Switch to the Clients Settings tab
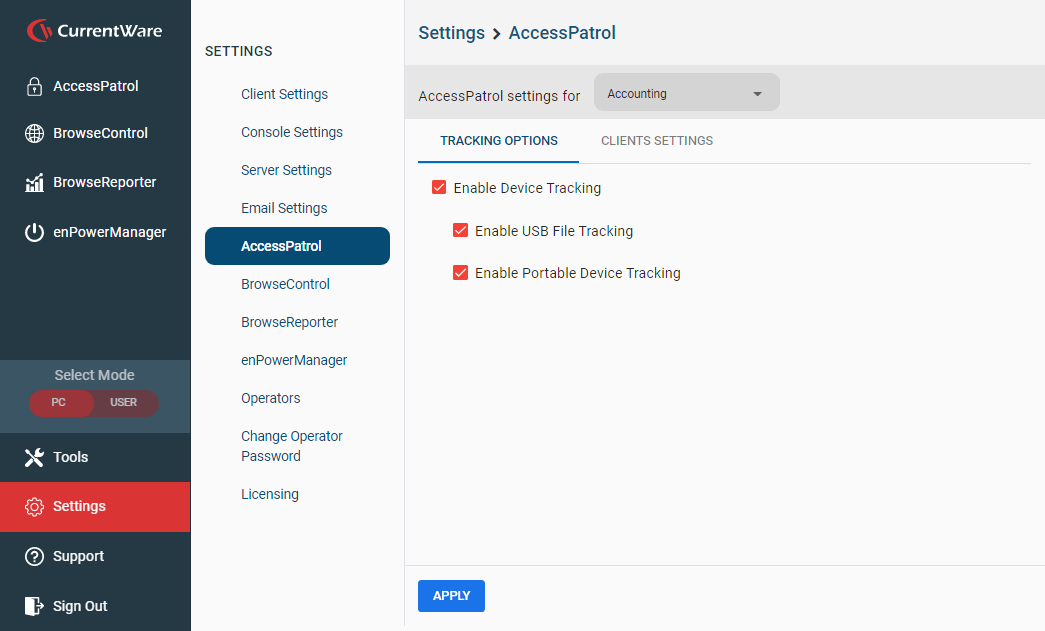The width and height of the screenshot is (1045, 631). click(x=656, y=141)
